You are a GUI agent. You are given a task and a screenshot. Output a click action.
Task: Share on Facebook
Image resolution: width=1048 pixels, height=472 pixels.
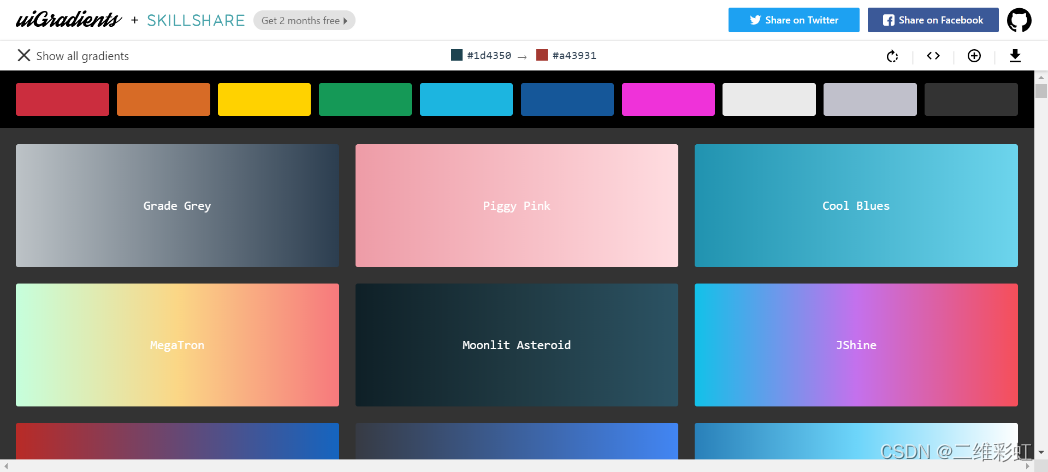click(933, 20)
